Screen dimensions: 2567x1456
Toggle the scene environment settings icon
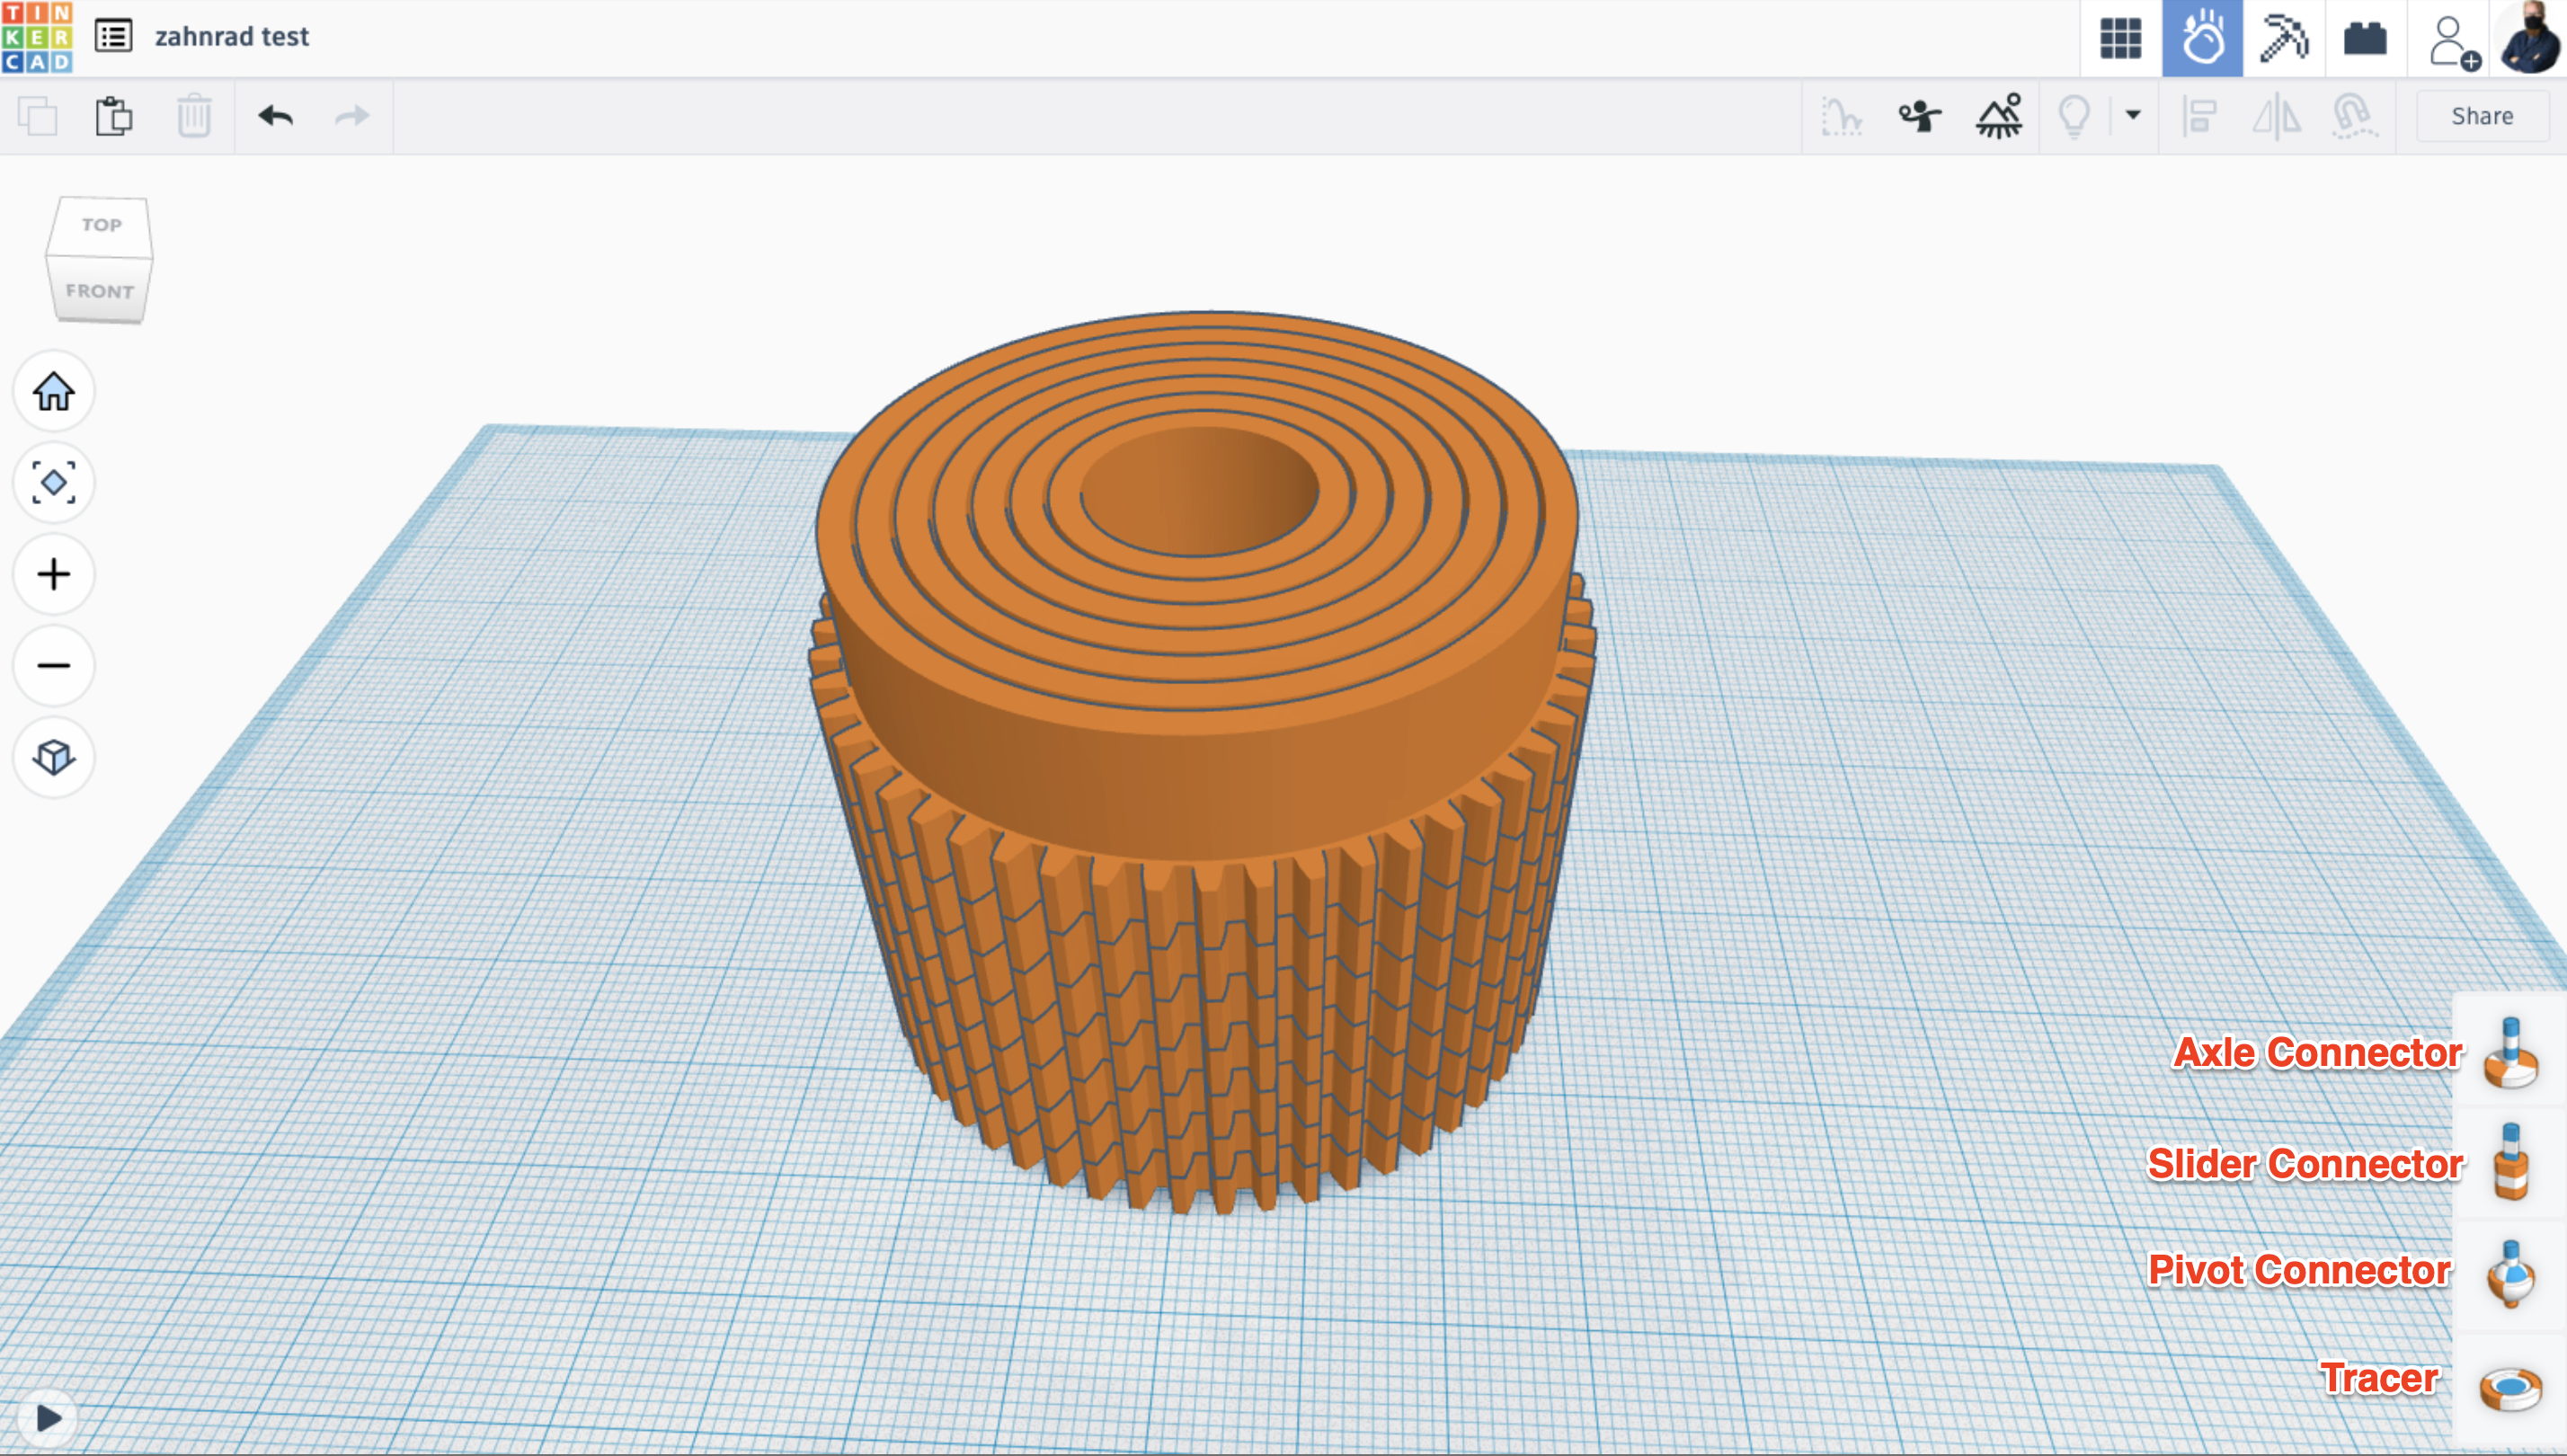[1998, 116]
